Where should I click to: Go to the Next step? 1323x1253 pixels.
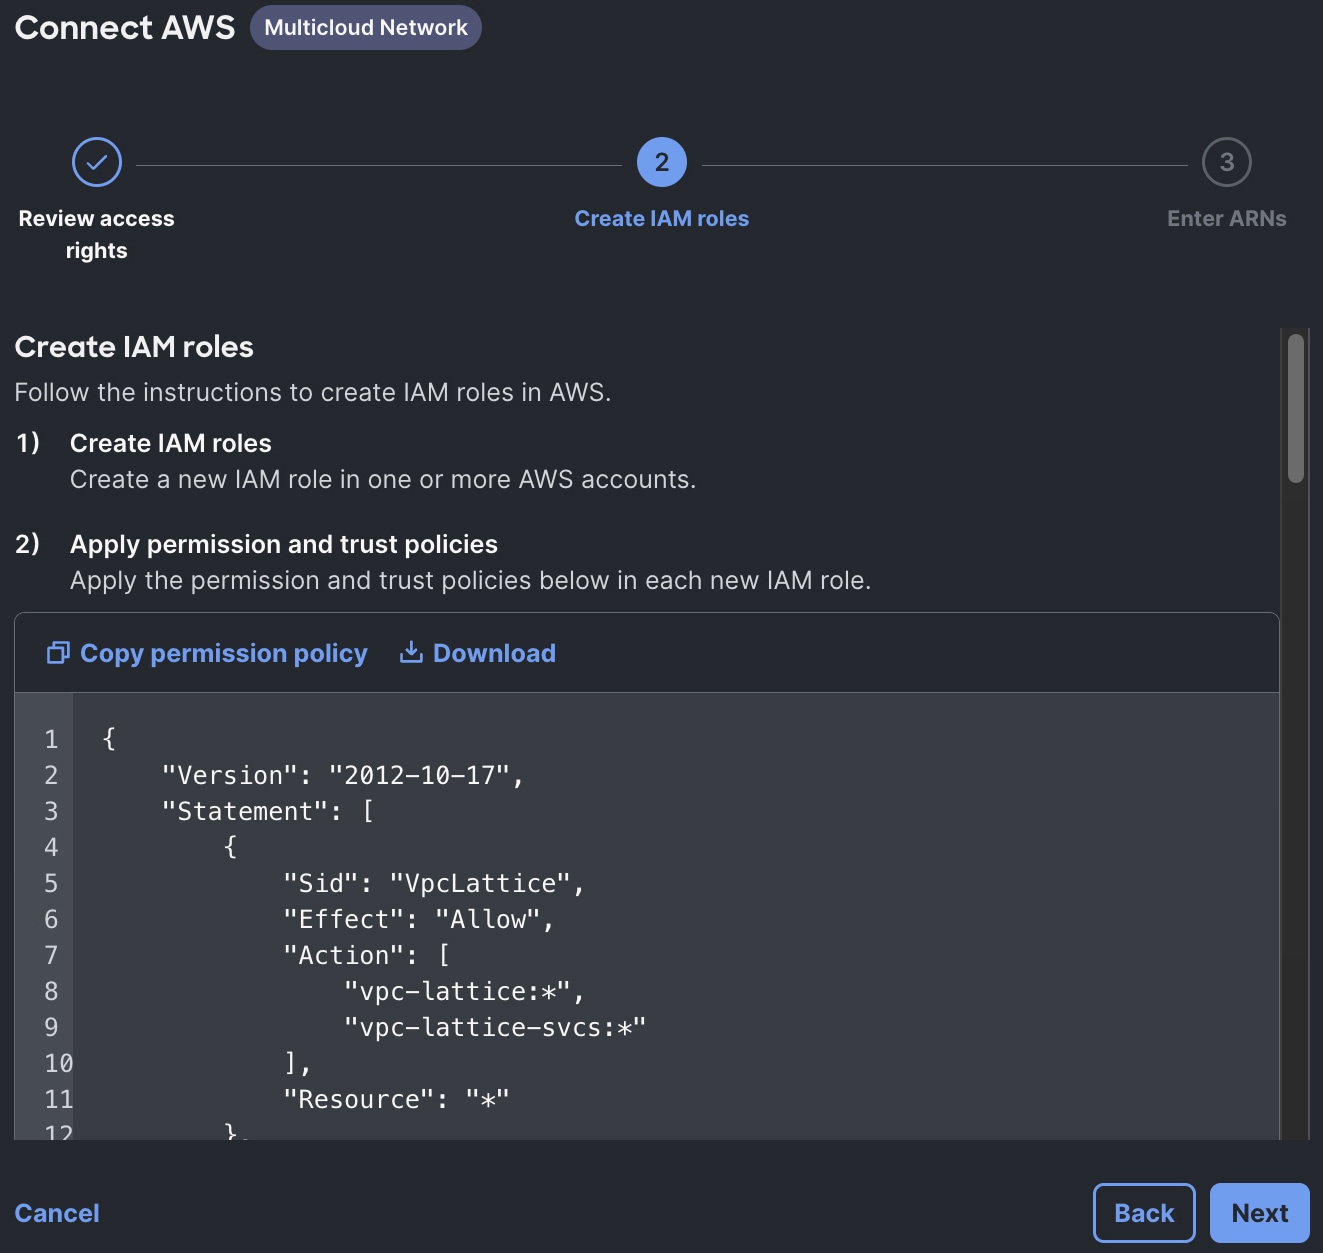click(1260, 1213)
